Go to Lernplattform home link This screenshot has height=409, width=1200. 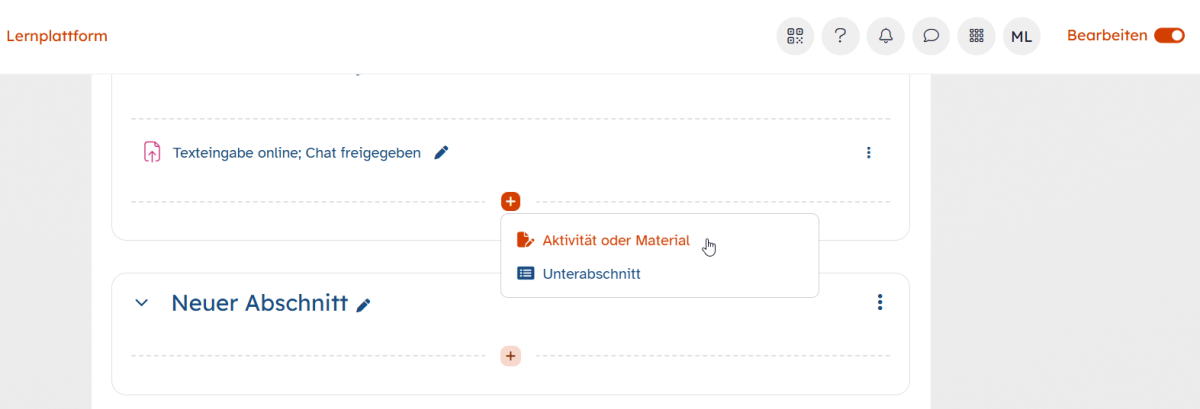pyautogui.click(x=57, y=36)
